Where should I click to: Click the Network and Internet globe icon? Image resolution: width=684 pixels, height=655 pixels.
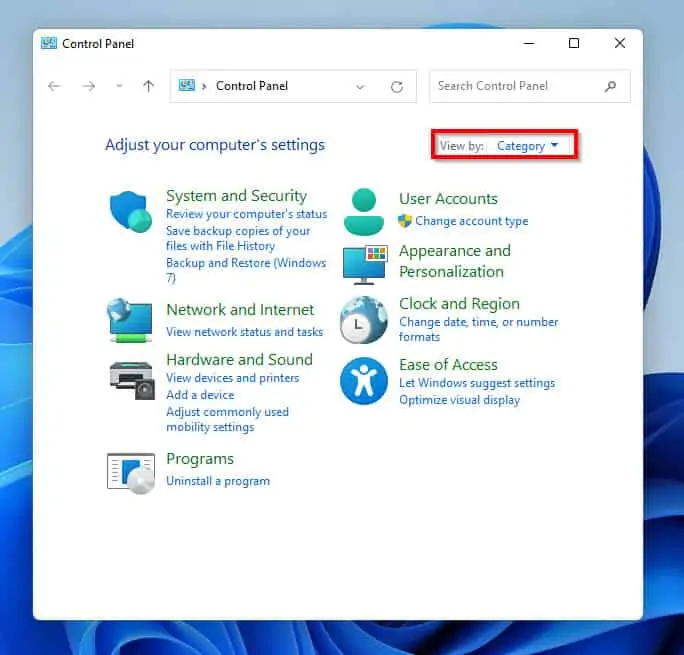click(x=130, y=321)
